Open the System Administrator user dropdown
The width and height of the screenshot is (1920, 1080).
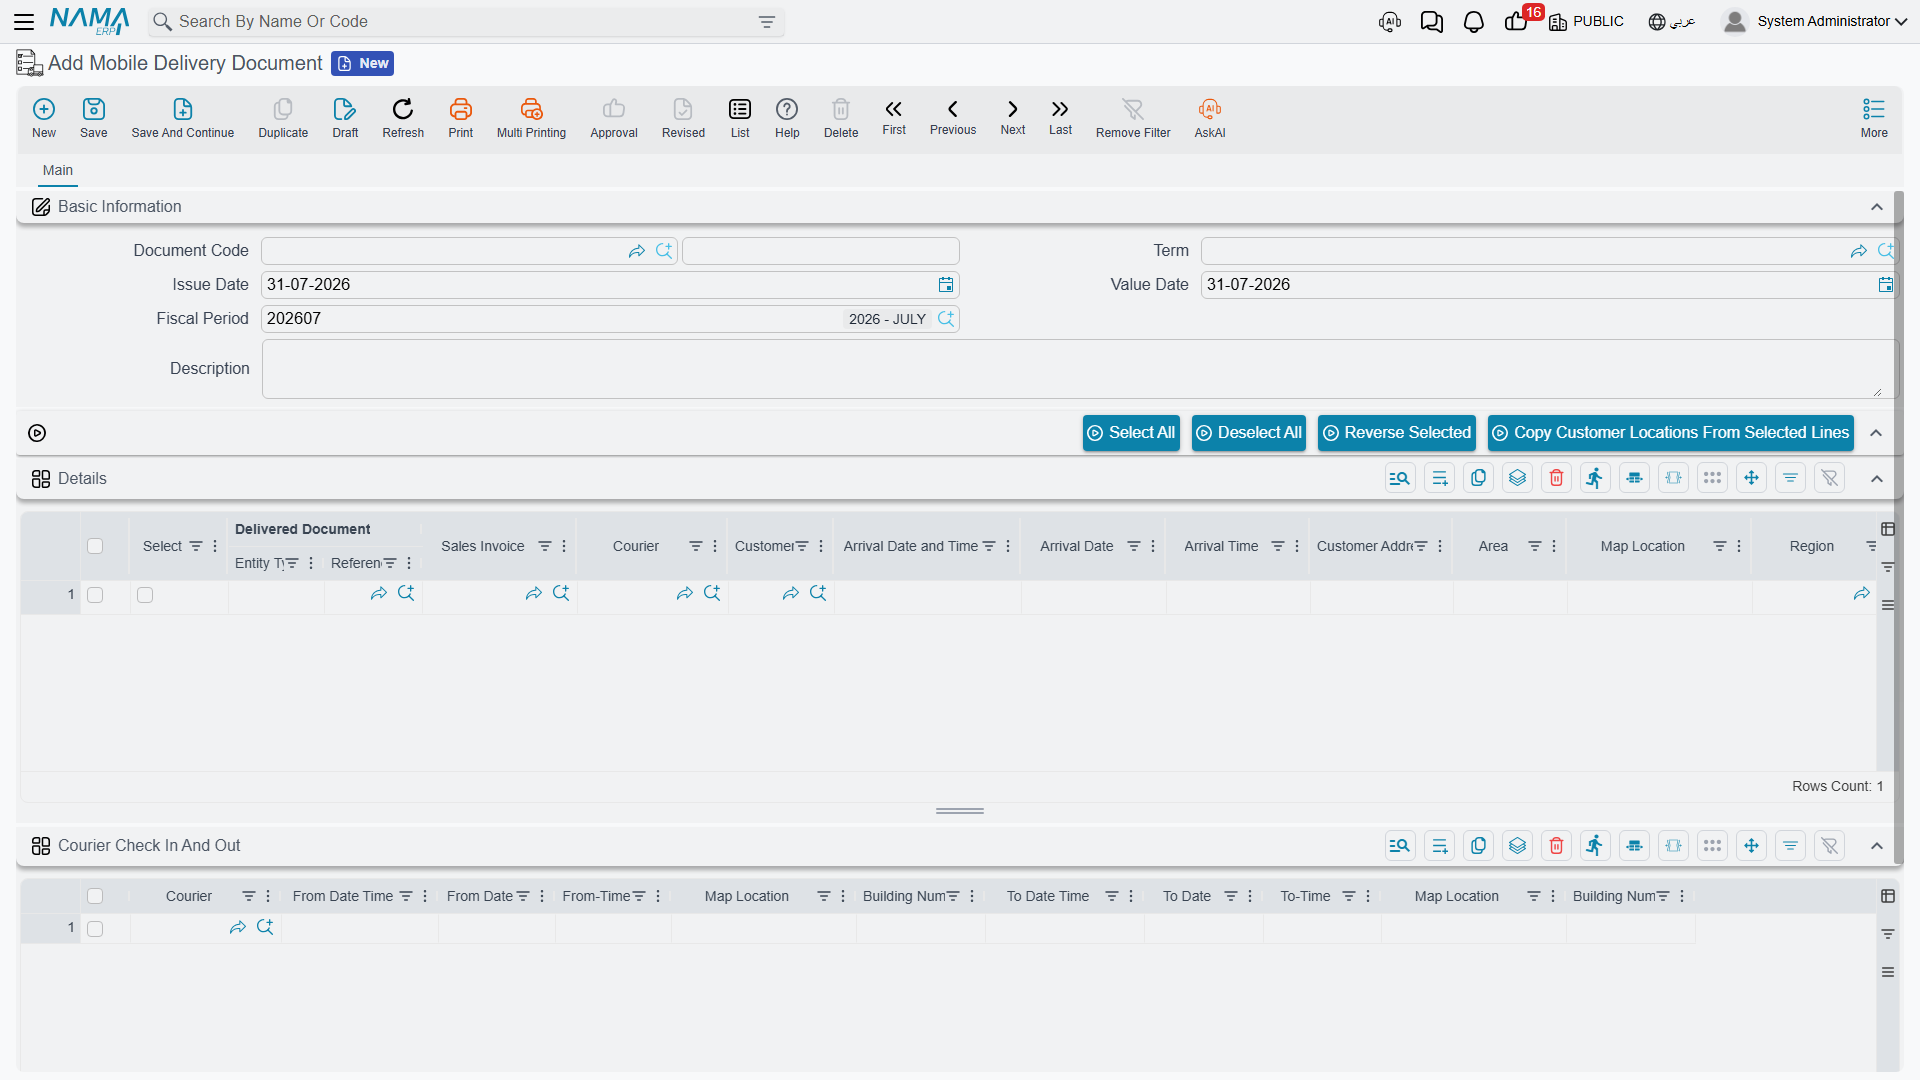(x=1815, y=21)
